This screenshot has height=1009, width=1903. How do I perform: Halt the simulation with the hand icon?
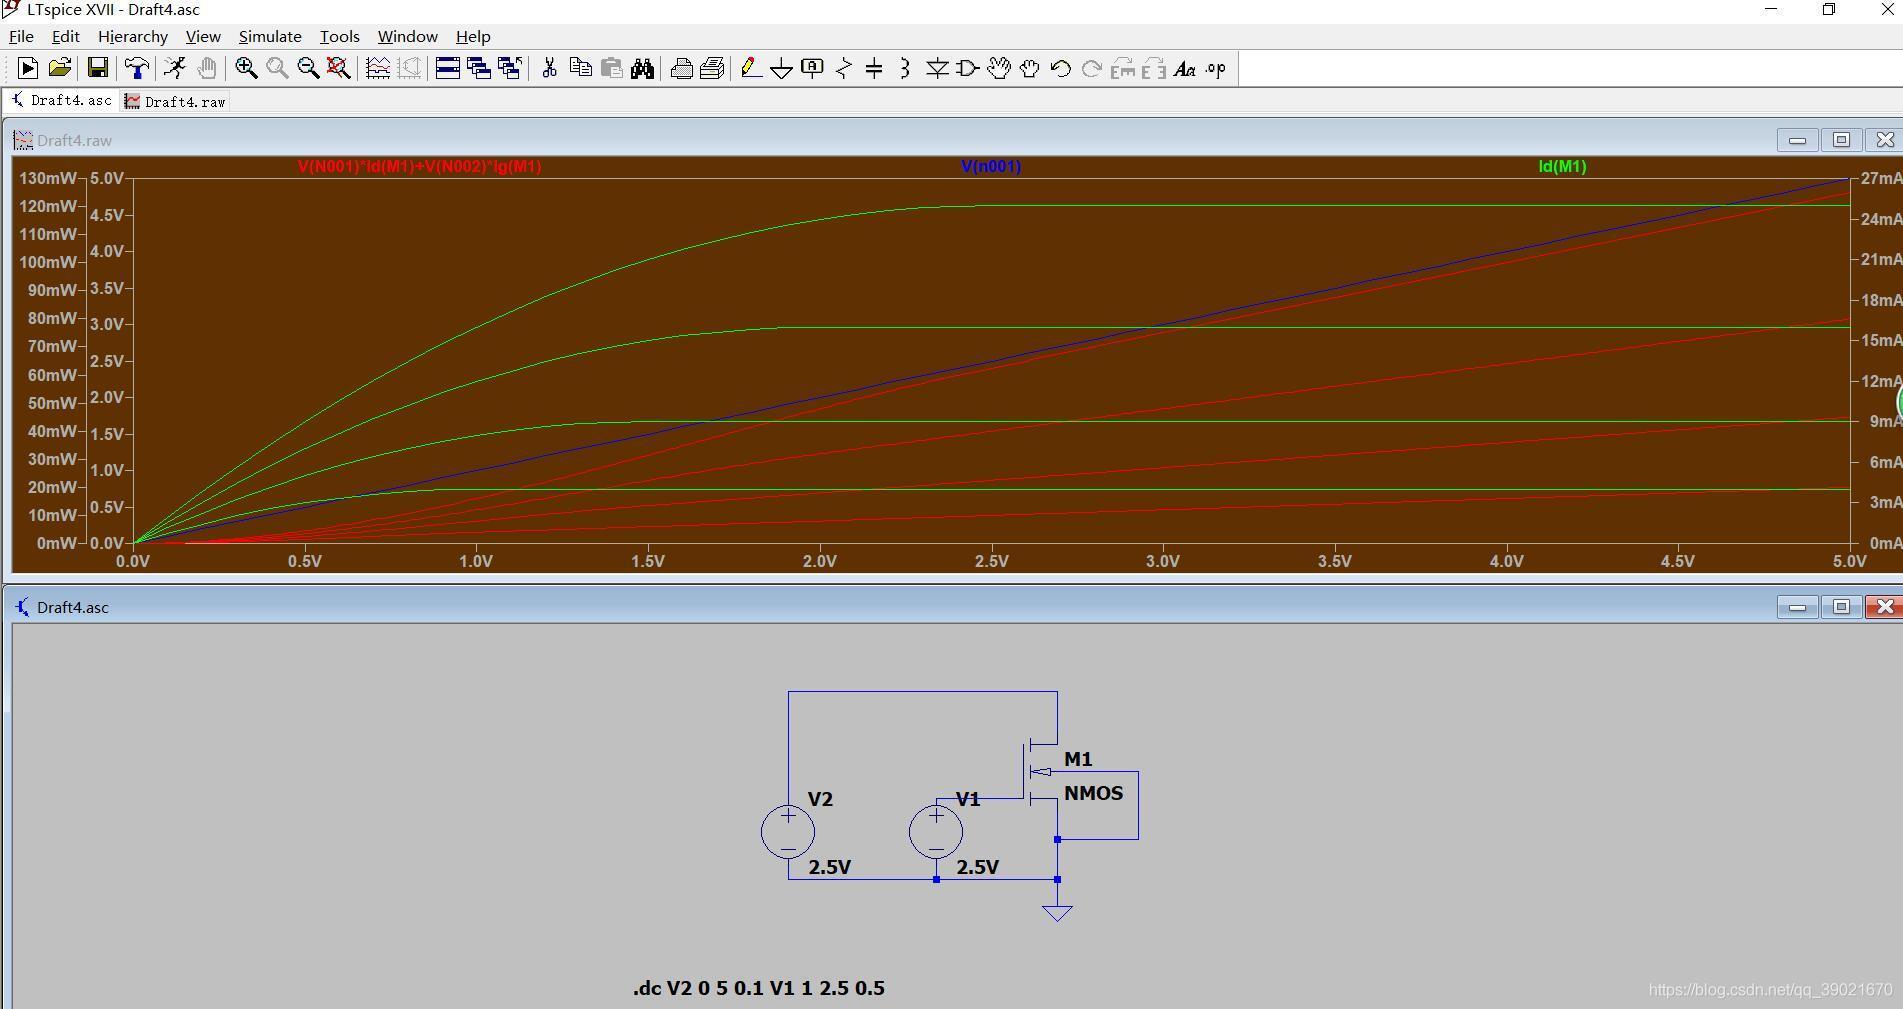click(207, 68)
